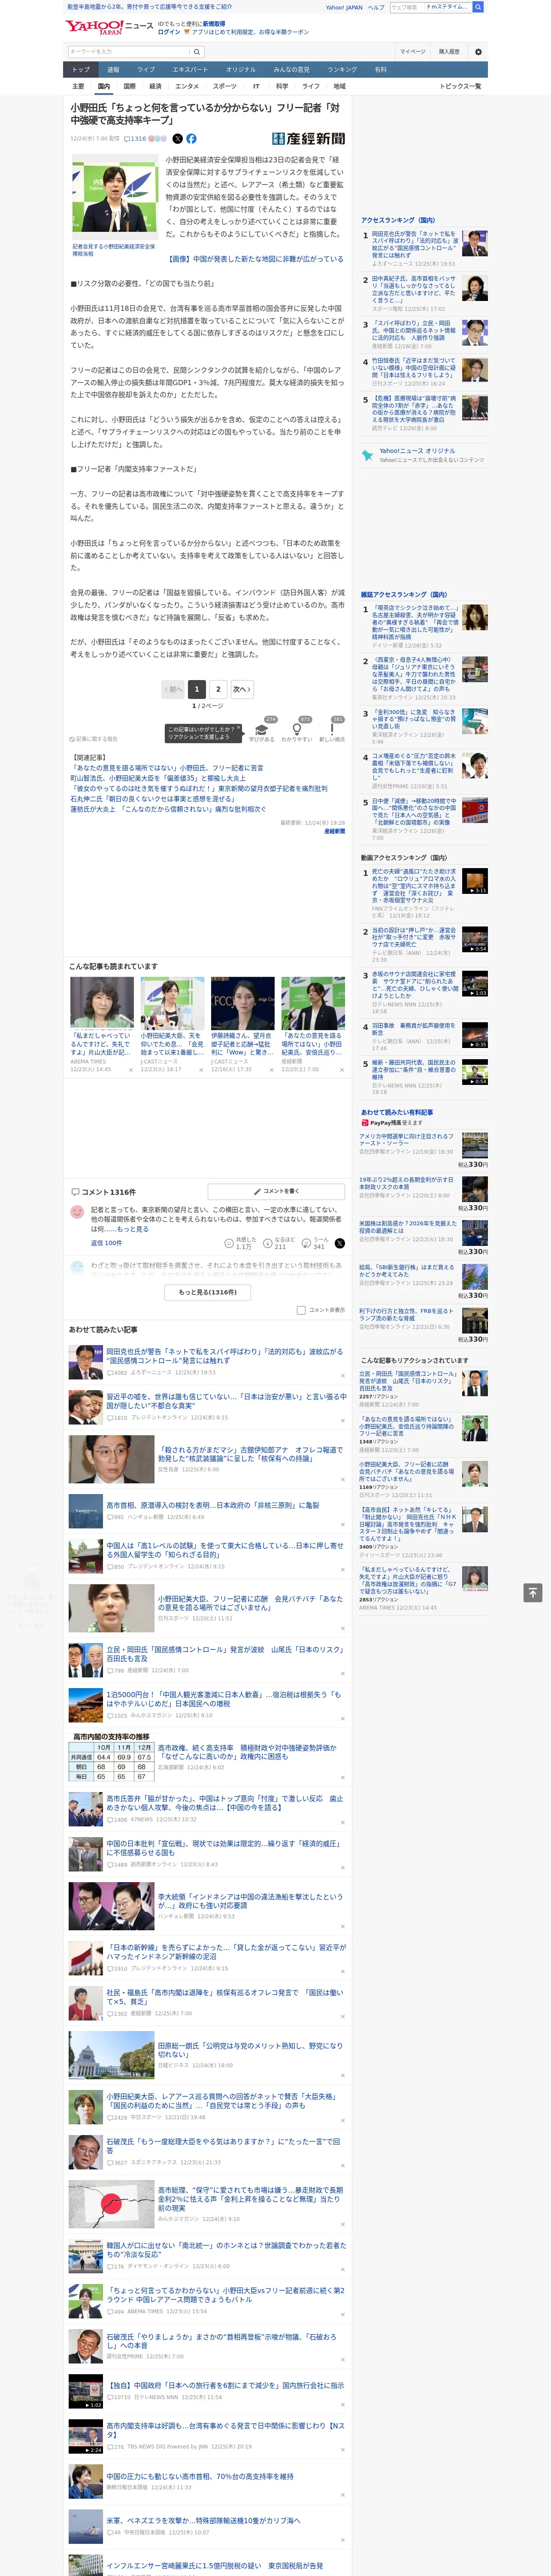This screenshot has width=551, height=2576.
Task: Click なるほど reaction on first comment
Action: [x=280, y=1243]
